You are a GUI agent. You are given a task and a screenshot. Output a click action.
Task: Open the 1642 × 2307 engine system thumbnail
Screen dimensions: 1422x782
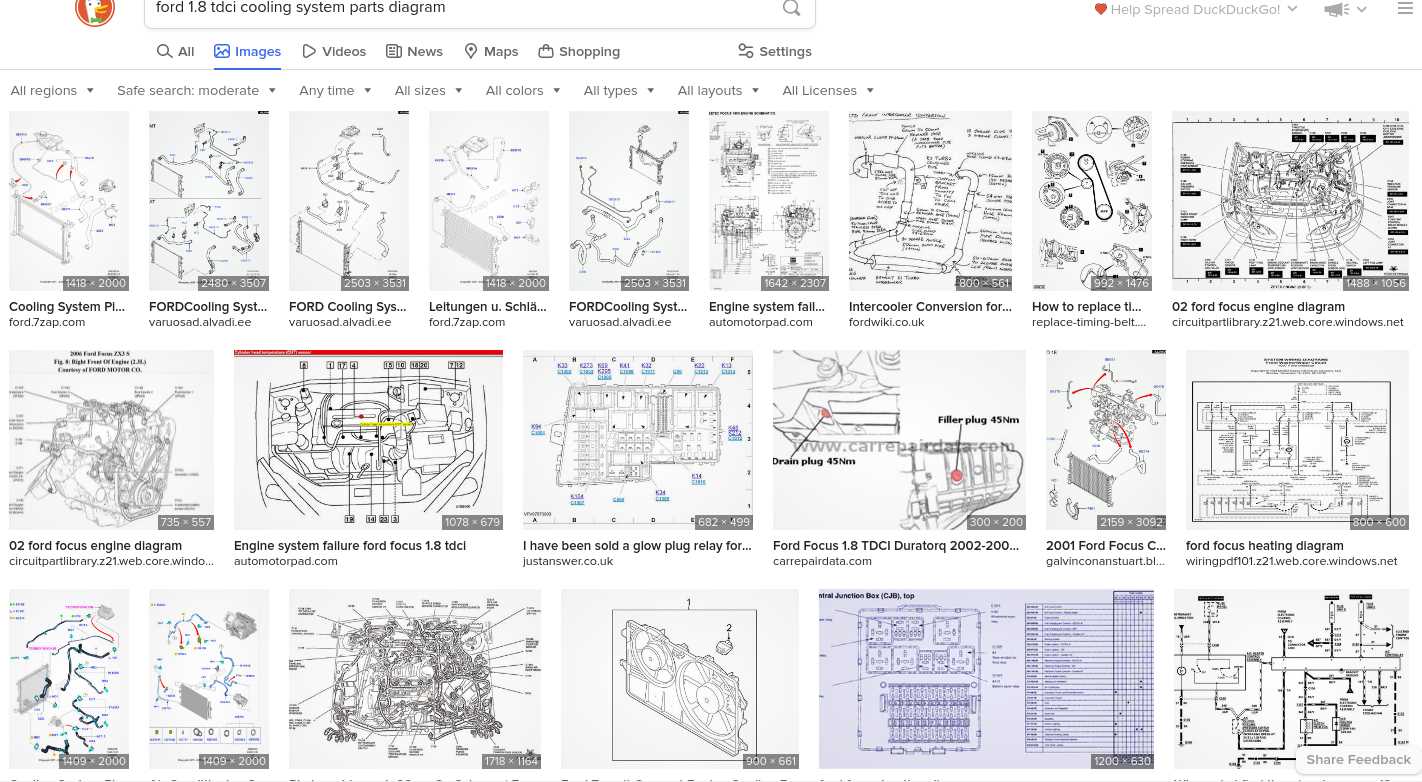(769, 201)
